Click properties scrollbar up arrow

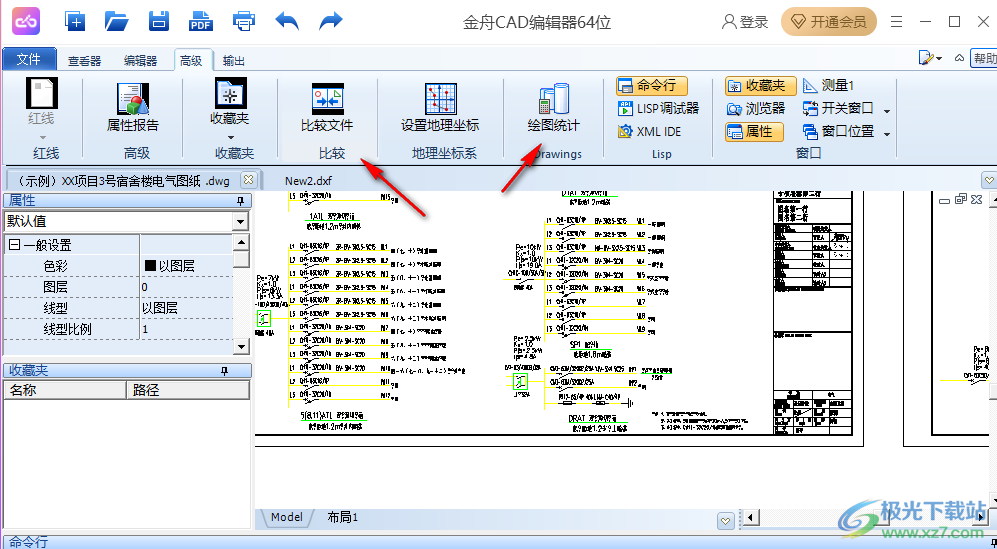tap(241, 242)
